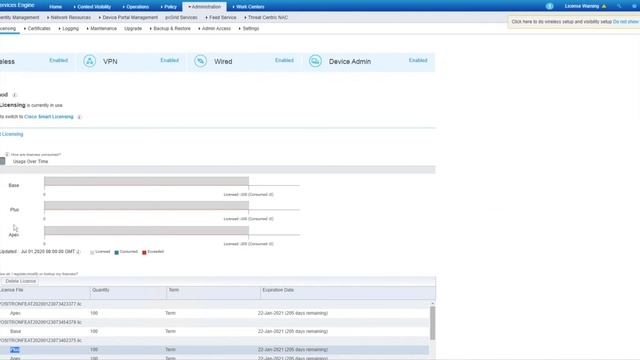Expand Device Portal Management submenu

coord(128,18)
